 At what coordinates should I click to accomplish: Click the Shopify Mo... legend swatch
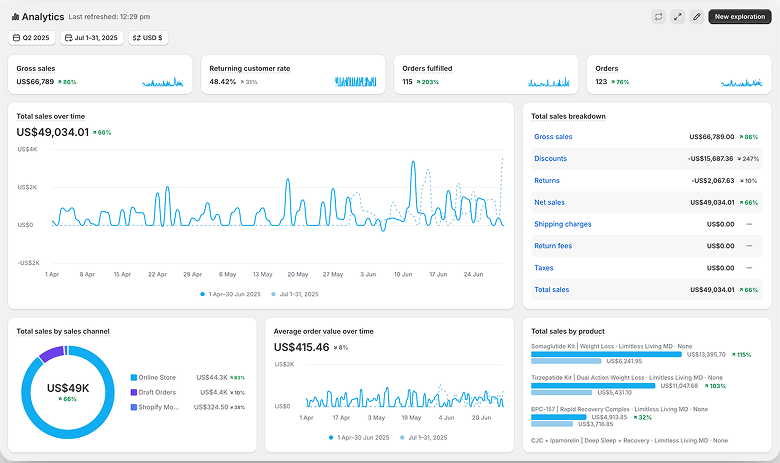[134, 407]
